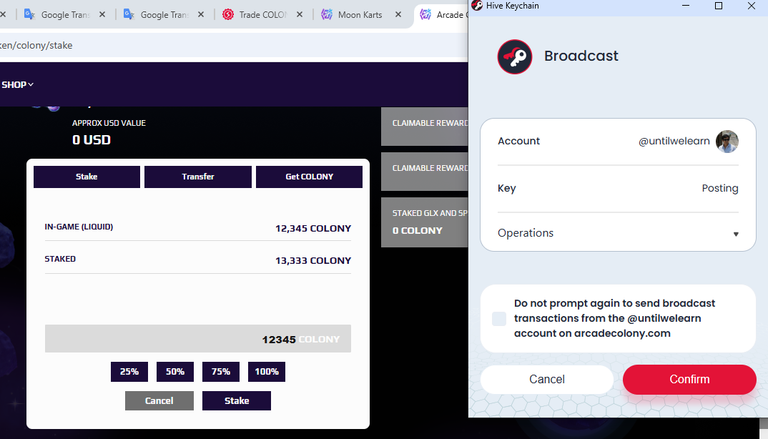Image resolution: width=768 pixels, height=439 pixels.
Task: Click the Trade COLONY tab favicon
Action: 228,15
